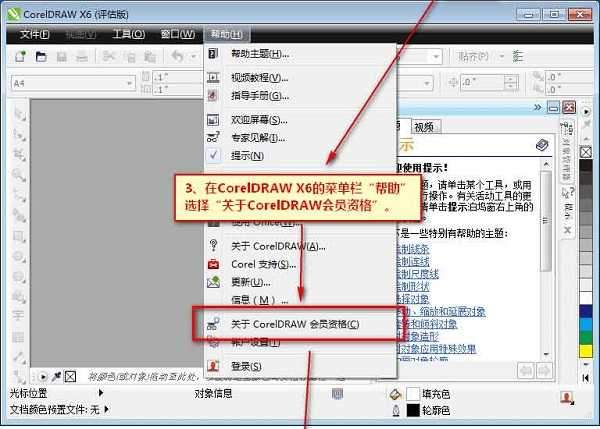
Task: Click the book icon in Hints panel
Action: [541, 146]
